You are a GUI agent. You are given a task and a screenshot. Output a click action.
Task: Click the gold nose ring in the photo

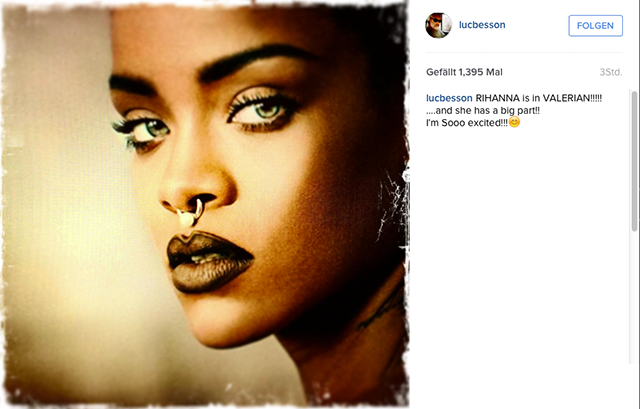coord(189,213)
